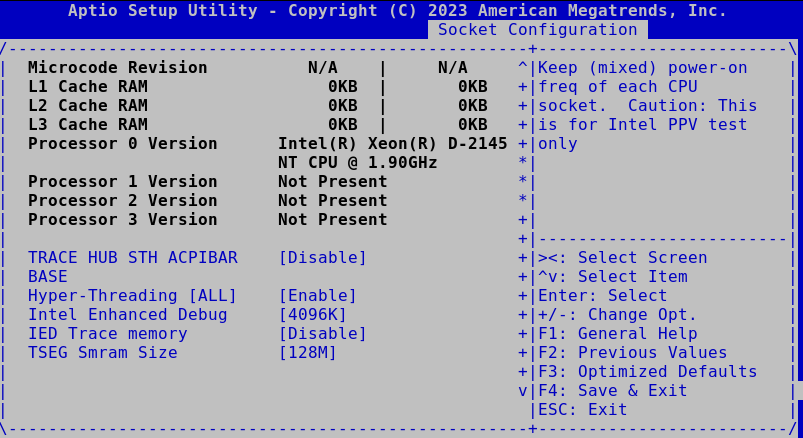
Task: Highlight the Hyper-Threading [ALL] setting label
Action: (x=132, y=296)
